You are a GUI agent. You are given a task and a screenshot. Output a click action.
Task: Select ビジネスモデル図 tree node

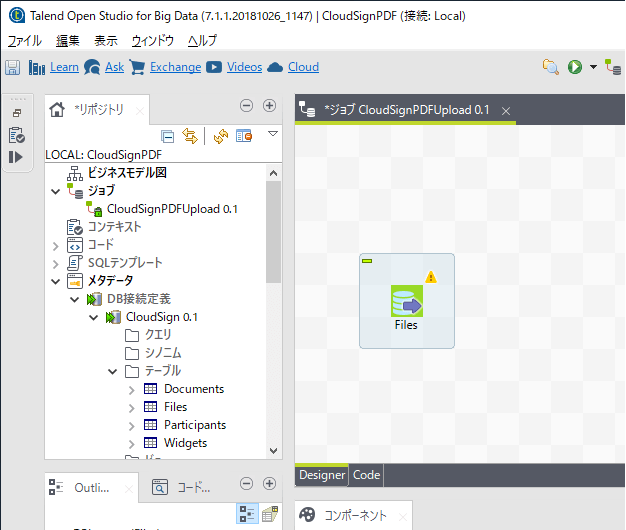click(x=127, y=173)
